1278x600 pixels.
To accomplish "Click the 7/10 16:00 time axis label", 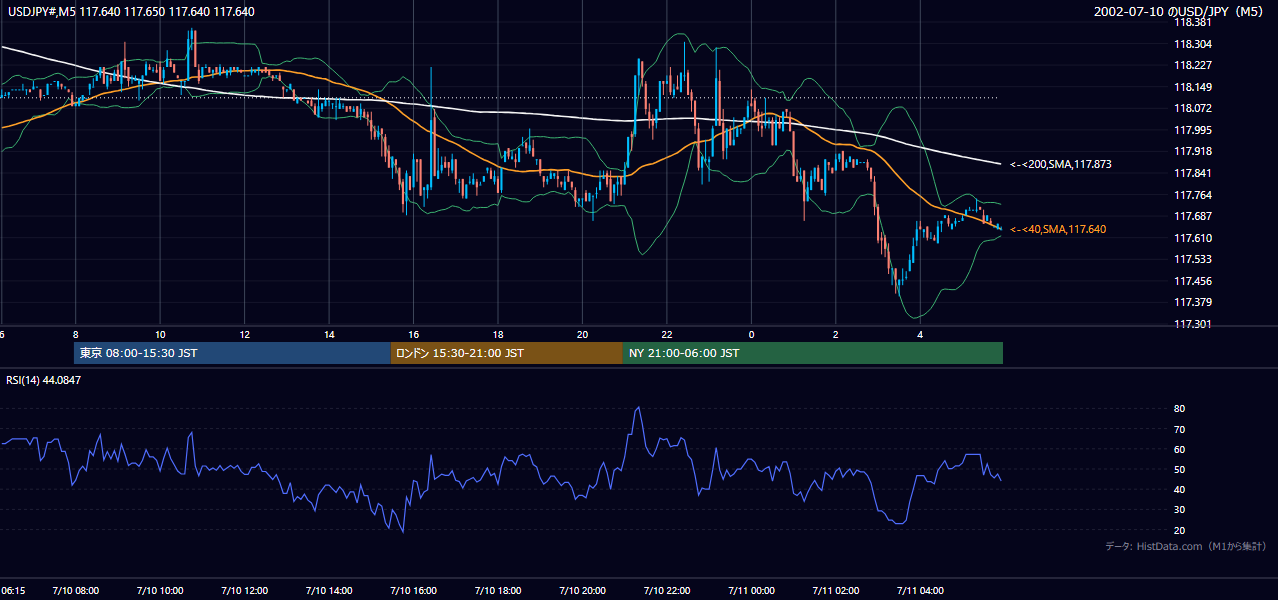I will click(414, 591).
